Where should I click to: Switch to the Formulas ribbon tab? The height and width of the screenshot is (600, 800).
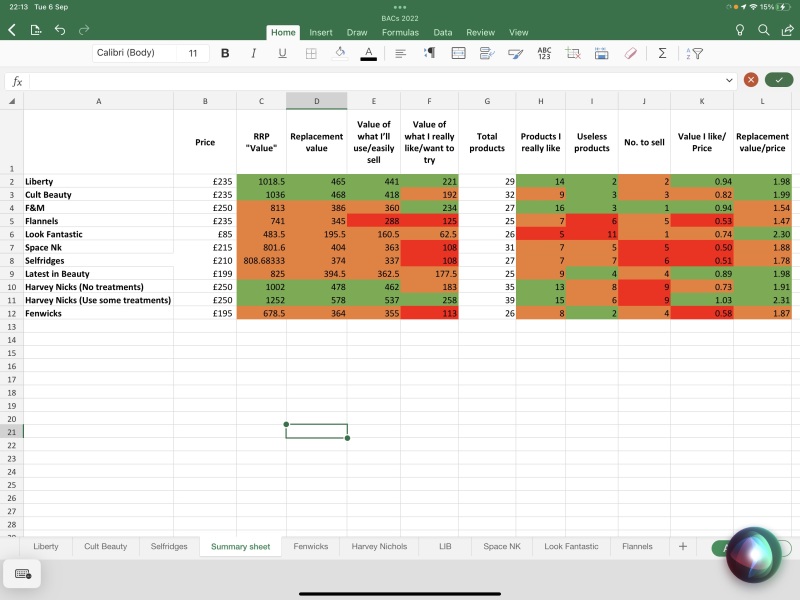coord(400,32)
